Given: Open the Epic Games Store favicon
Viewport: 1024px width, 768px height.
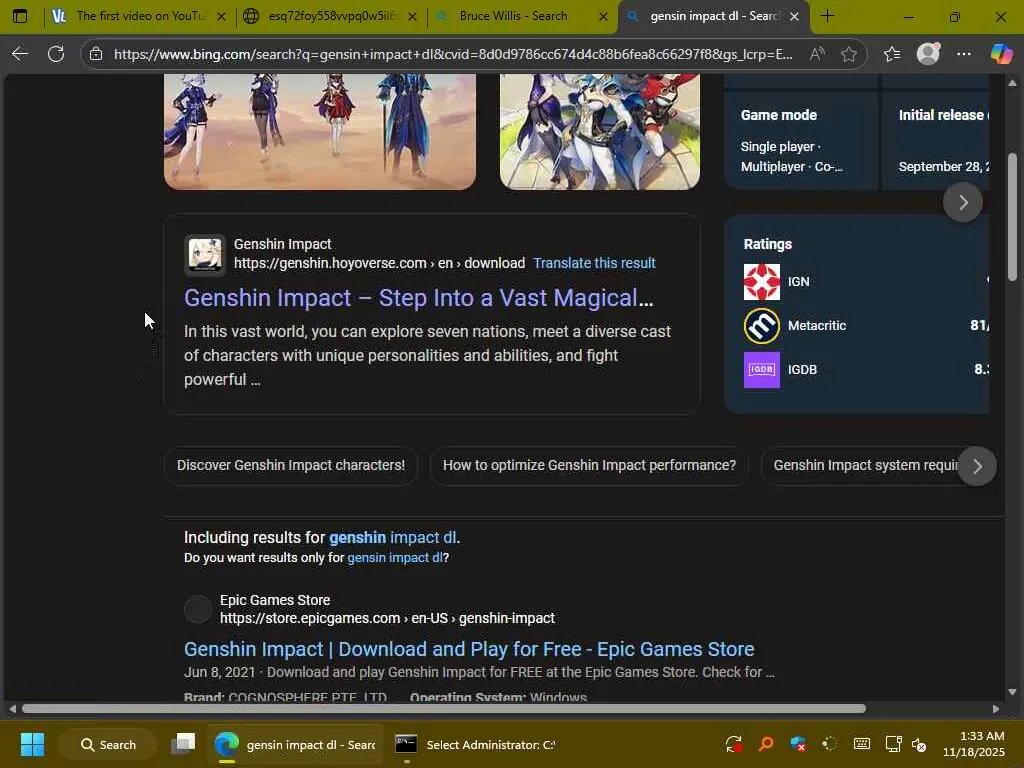Looking at the screenshot, I should tap(198, 609).
